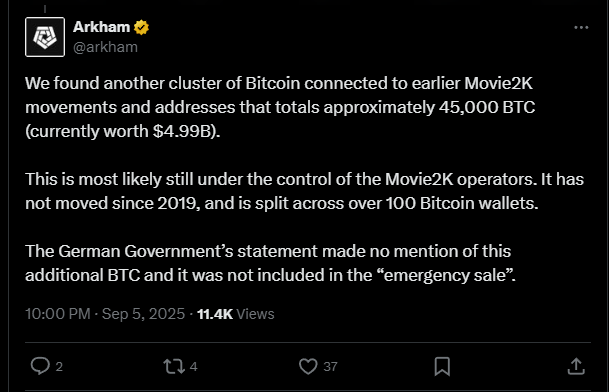Click the German Government statement paragraph
609x392 pixels.
point(270,263)
